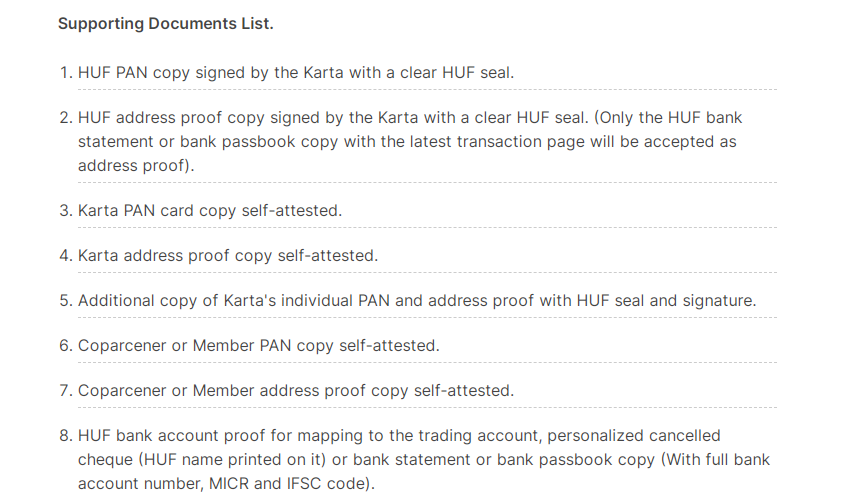
Task: Click "Karta address proof copy self-attested" item
Action: tap(228, 256)
